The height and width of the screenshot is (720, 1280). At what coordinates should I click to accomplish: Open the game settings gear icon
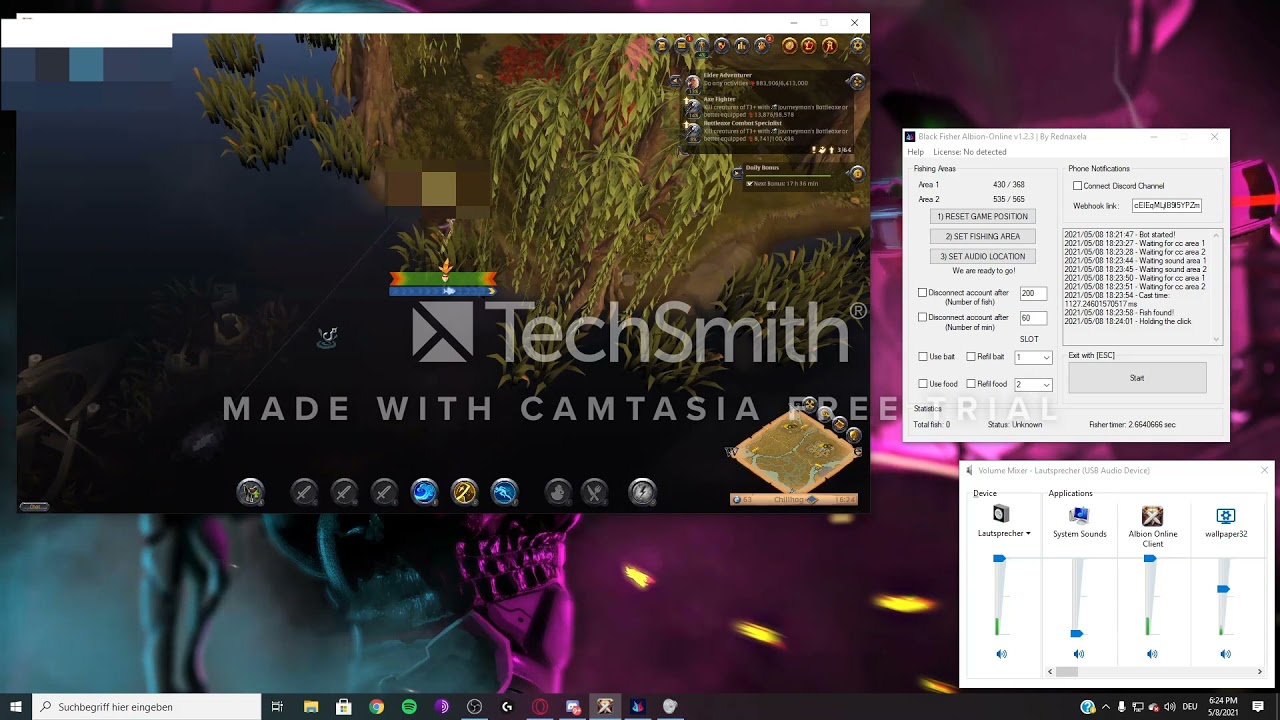pyautogui.click(x=857, y=46)
